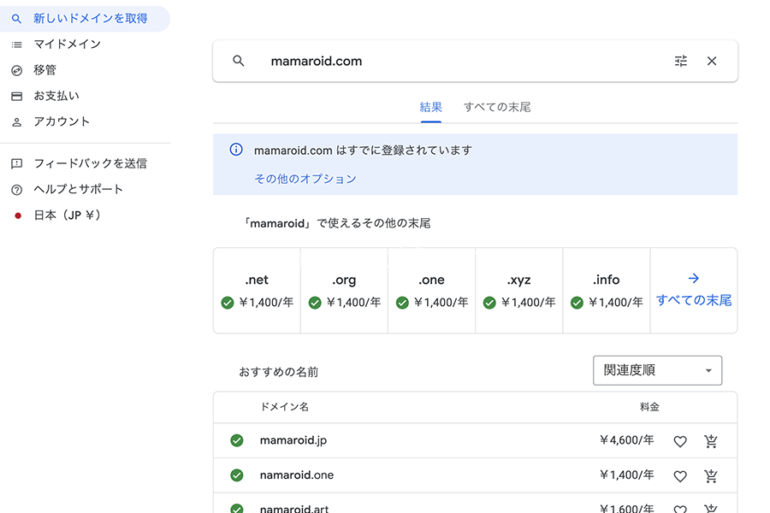Open マイドメイン in sidebar
Image resolution: width=770 pixels, height=513 pixels.
tap(67, 44)
